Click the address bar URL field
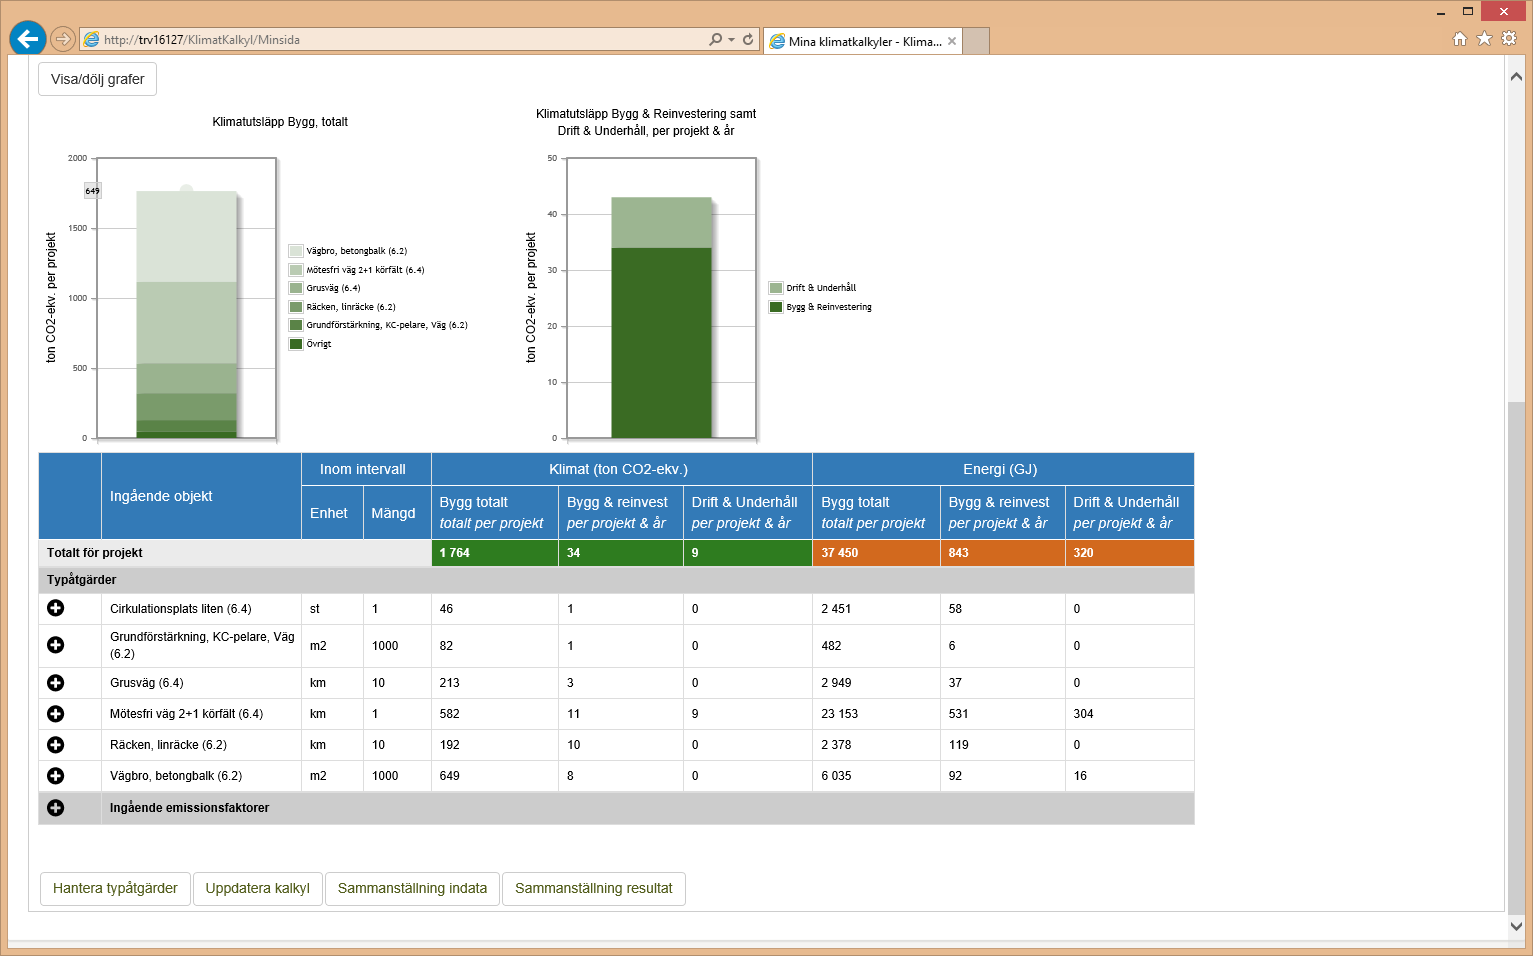Screen dimensions: 1533x956 (x=400, y=40)
